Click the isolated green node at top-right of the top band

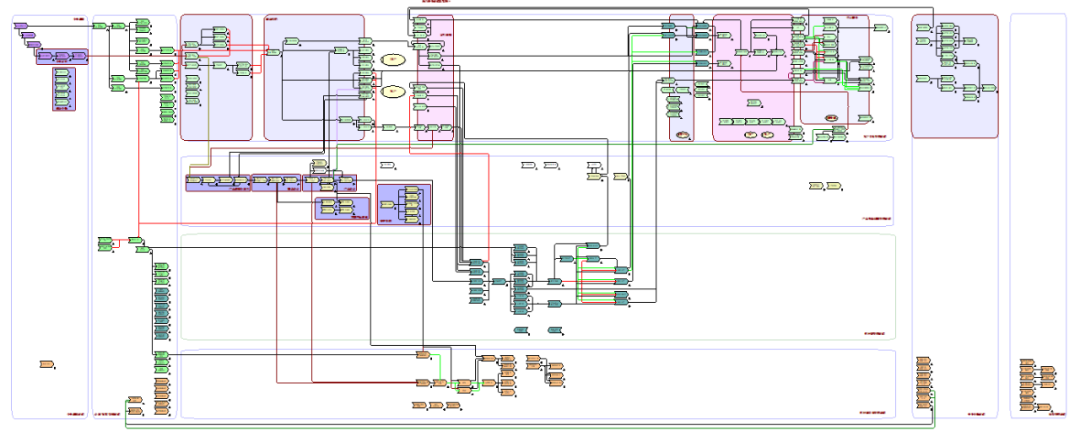[x=879, y=28]
